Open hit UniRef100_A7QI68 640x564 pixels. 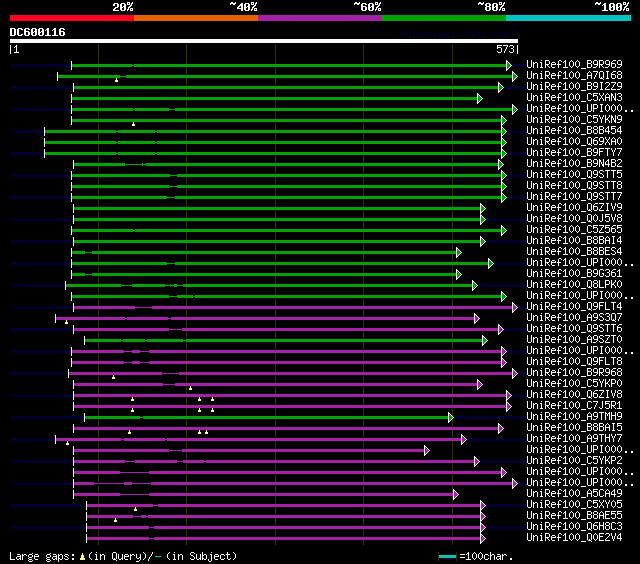pyautogui.click(x=574, y=75)
